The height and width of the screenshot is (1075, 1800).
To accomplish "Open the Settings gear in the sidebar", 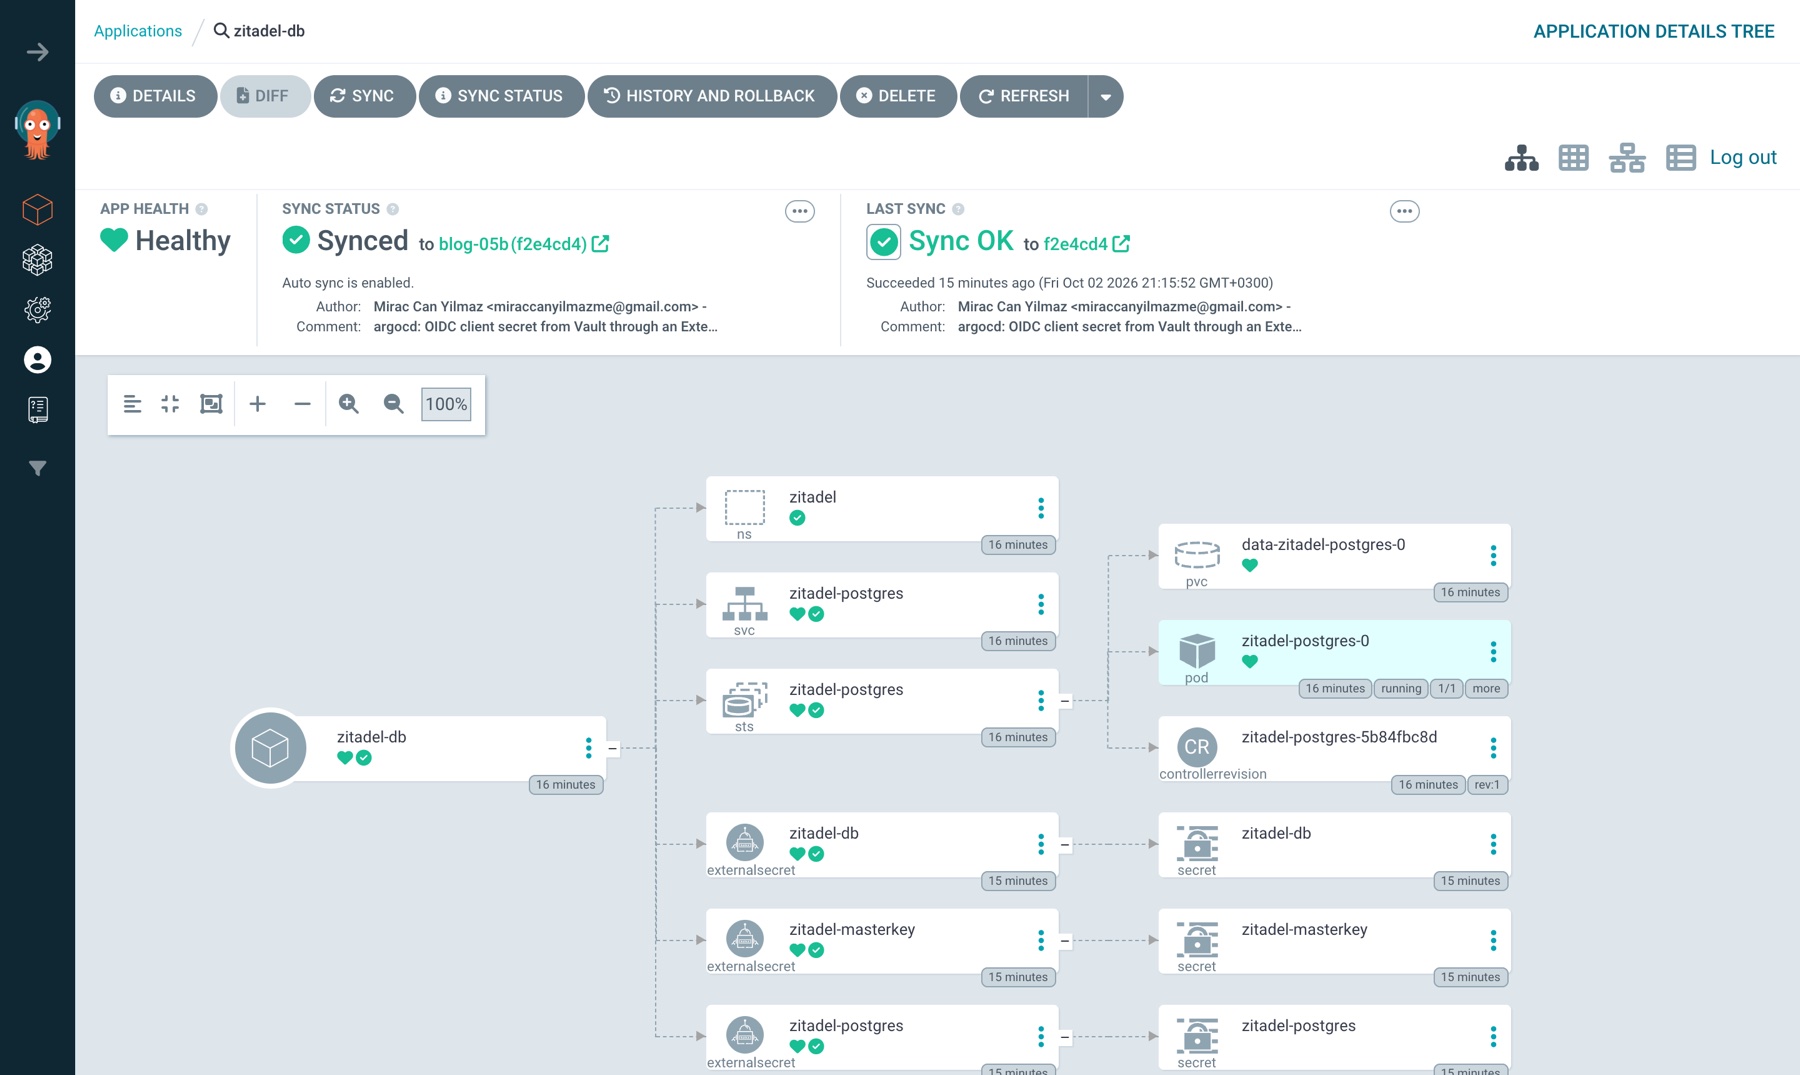I will (x=37, y=310).
